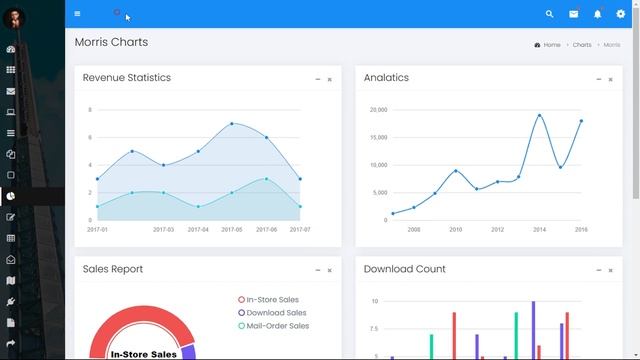The width and height of the screenshot is (640, 360).
Task: Click the page vertical scrollbar thumb
Action: click(636, 102)
